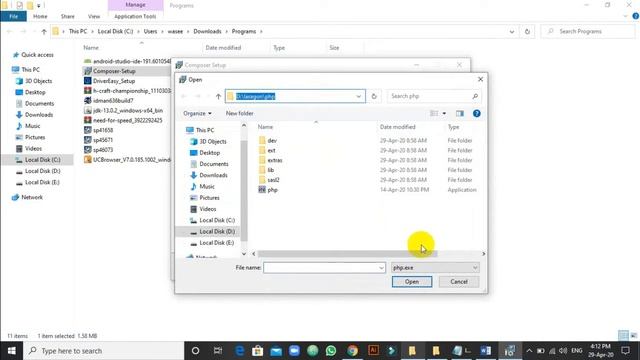Open the File tab in Explorer

[13, 16]
